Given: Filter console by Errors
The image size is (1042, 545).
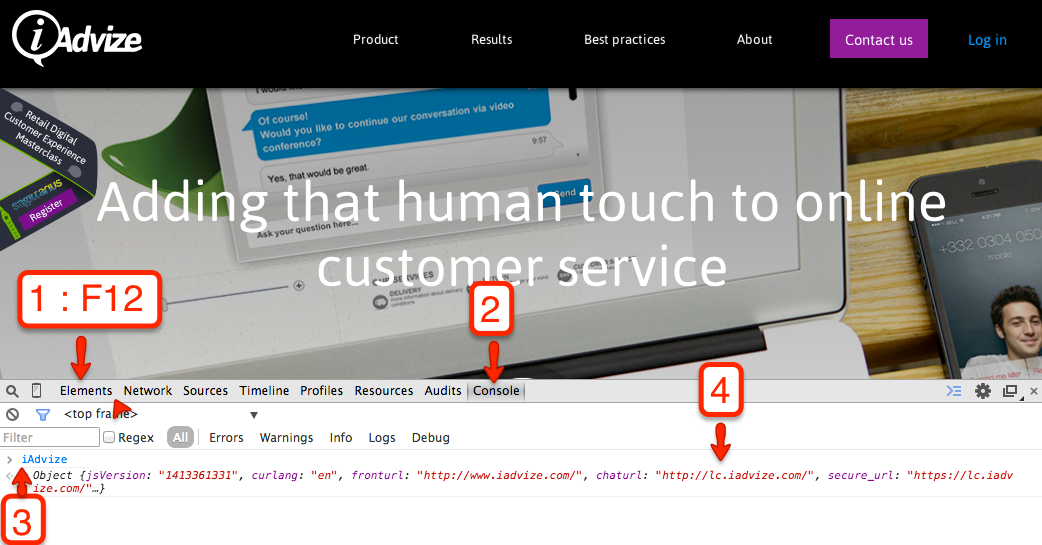Looking at the screenshot, I should click(226, 437).
